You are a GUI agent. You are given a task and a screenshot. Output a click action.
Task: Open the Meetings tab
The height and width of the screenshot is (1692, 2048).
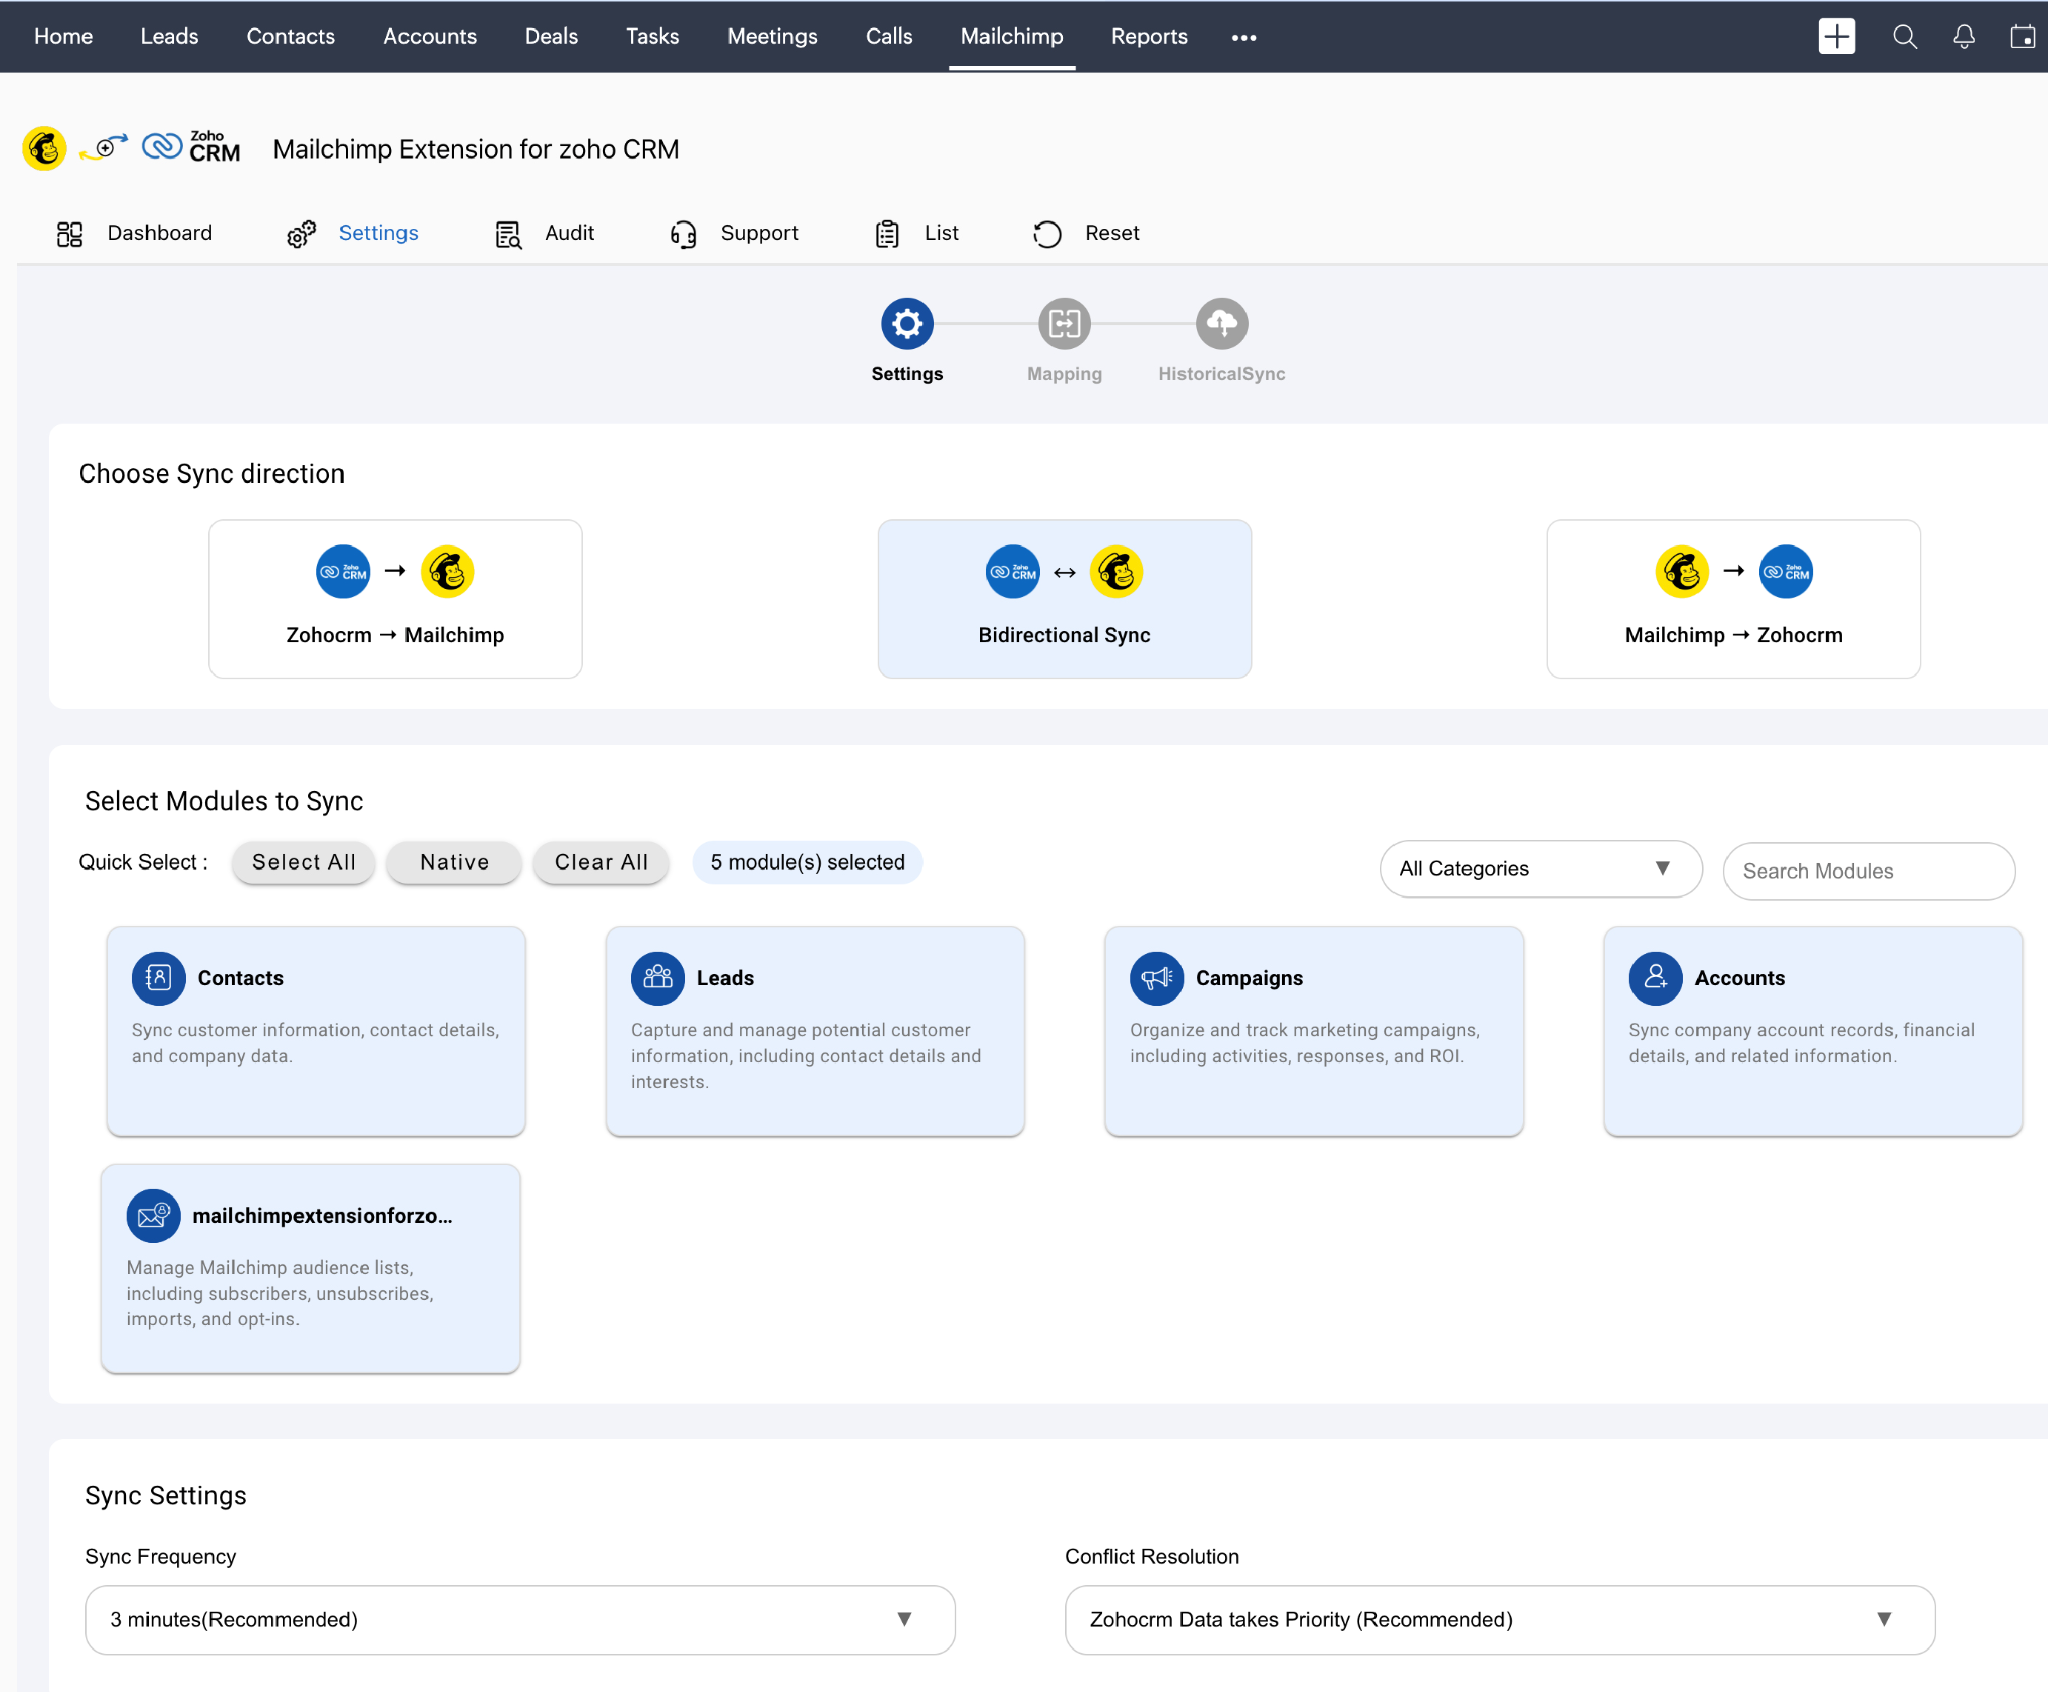click(x=772, y=37)
